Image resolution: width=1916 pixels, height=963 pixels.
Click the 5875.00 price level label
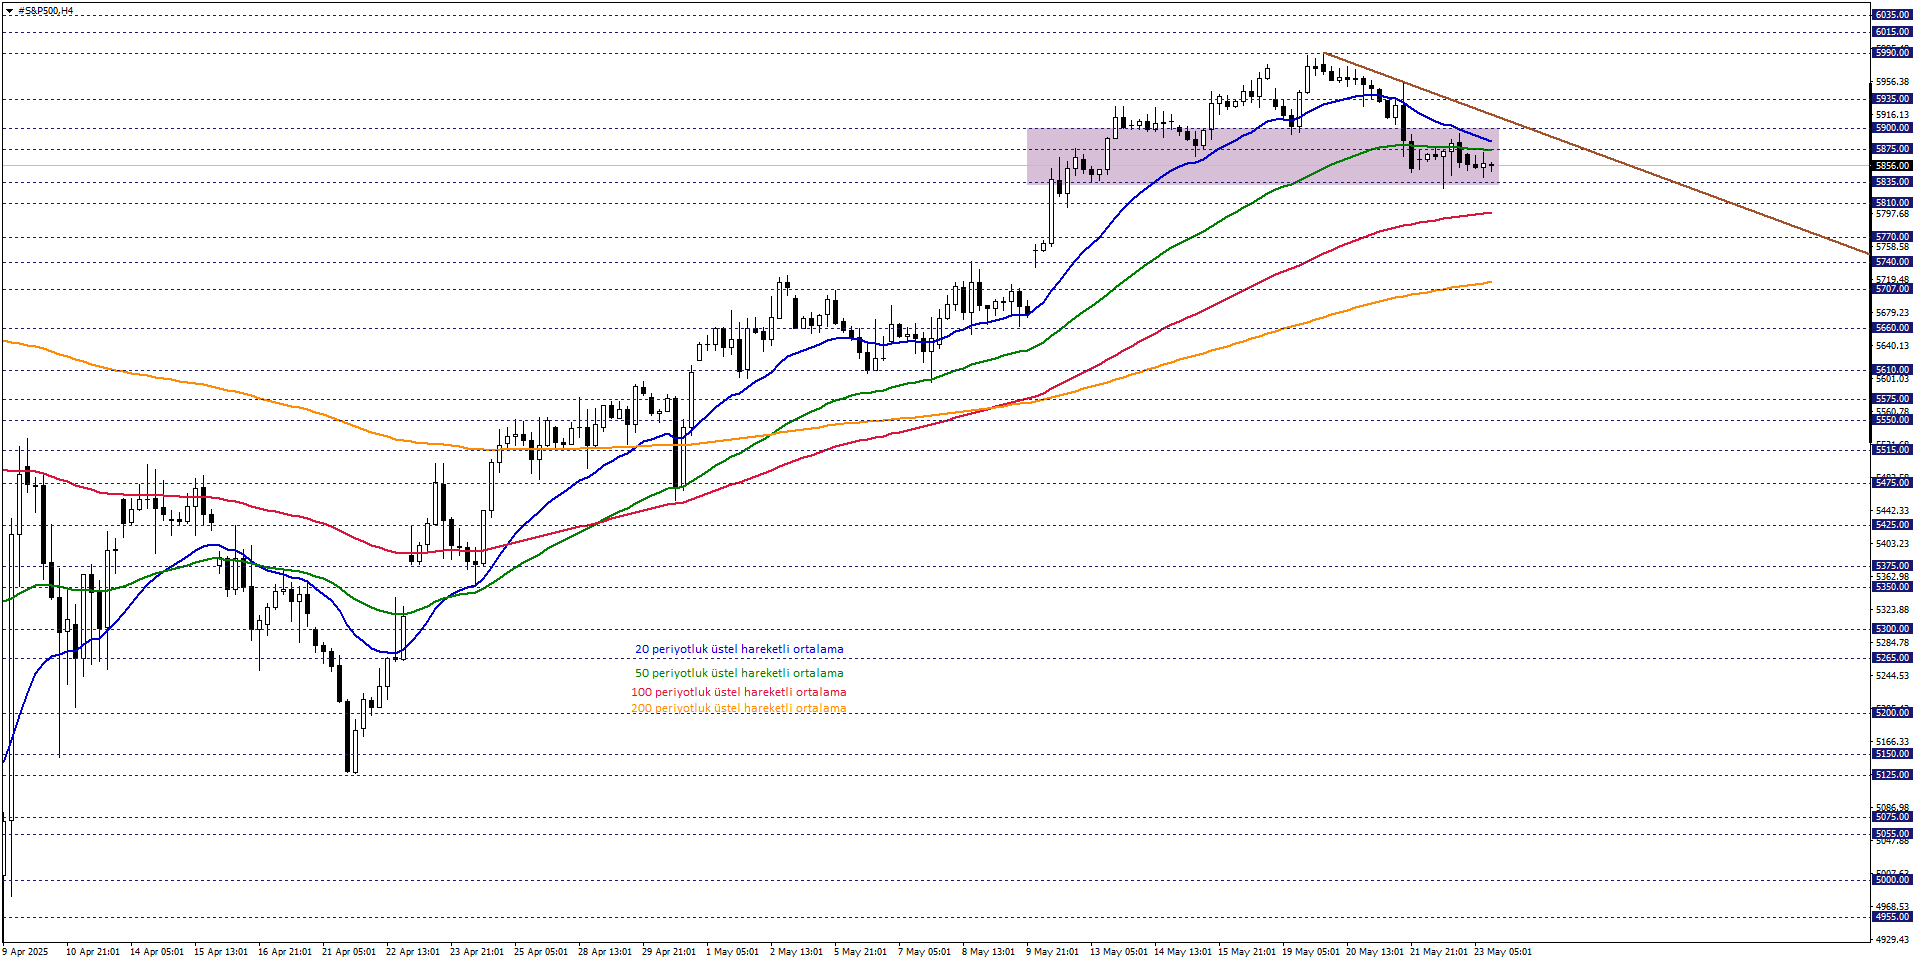[x=1892, y=149]
